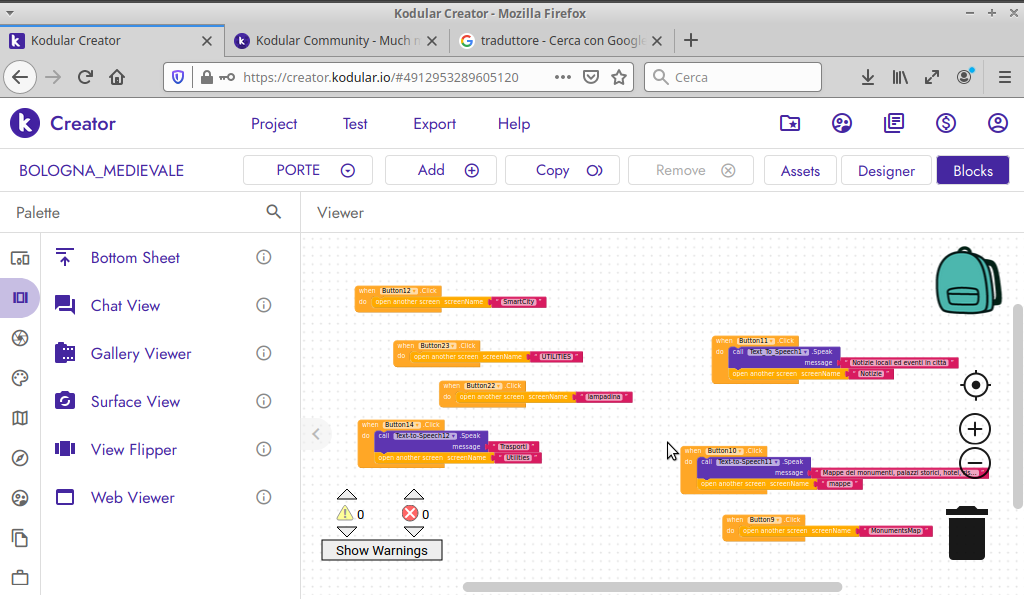Go to previous warning with up arrow
This screenshot has height=600, width=1024.
coord(347,495)
